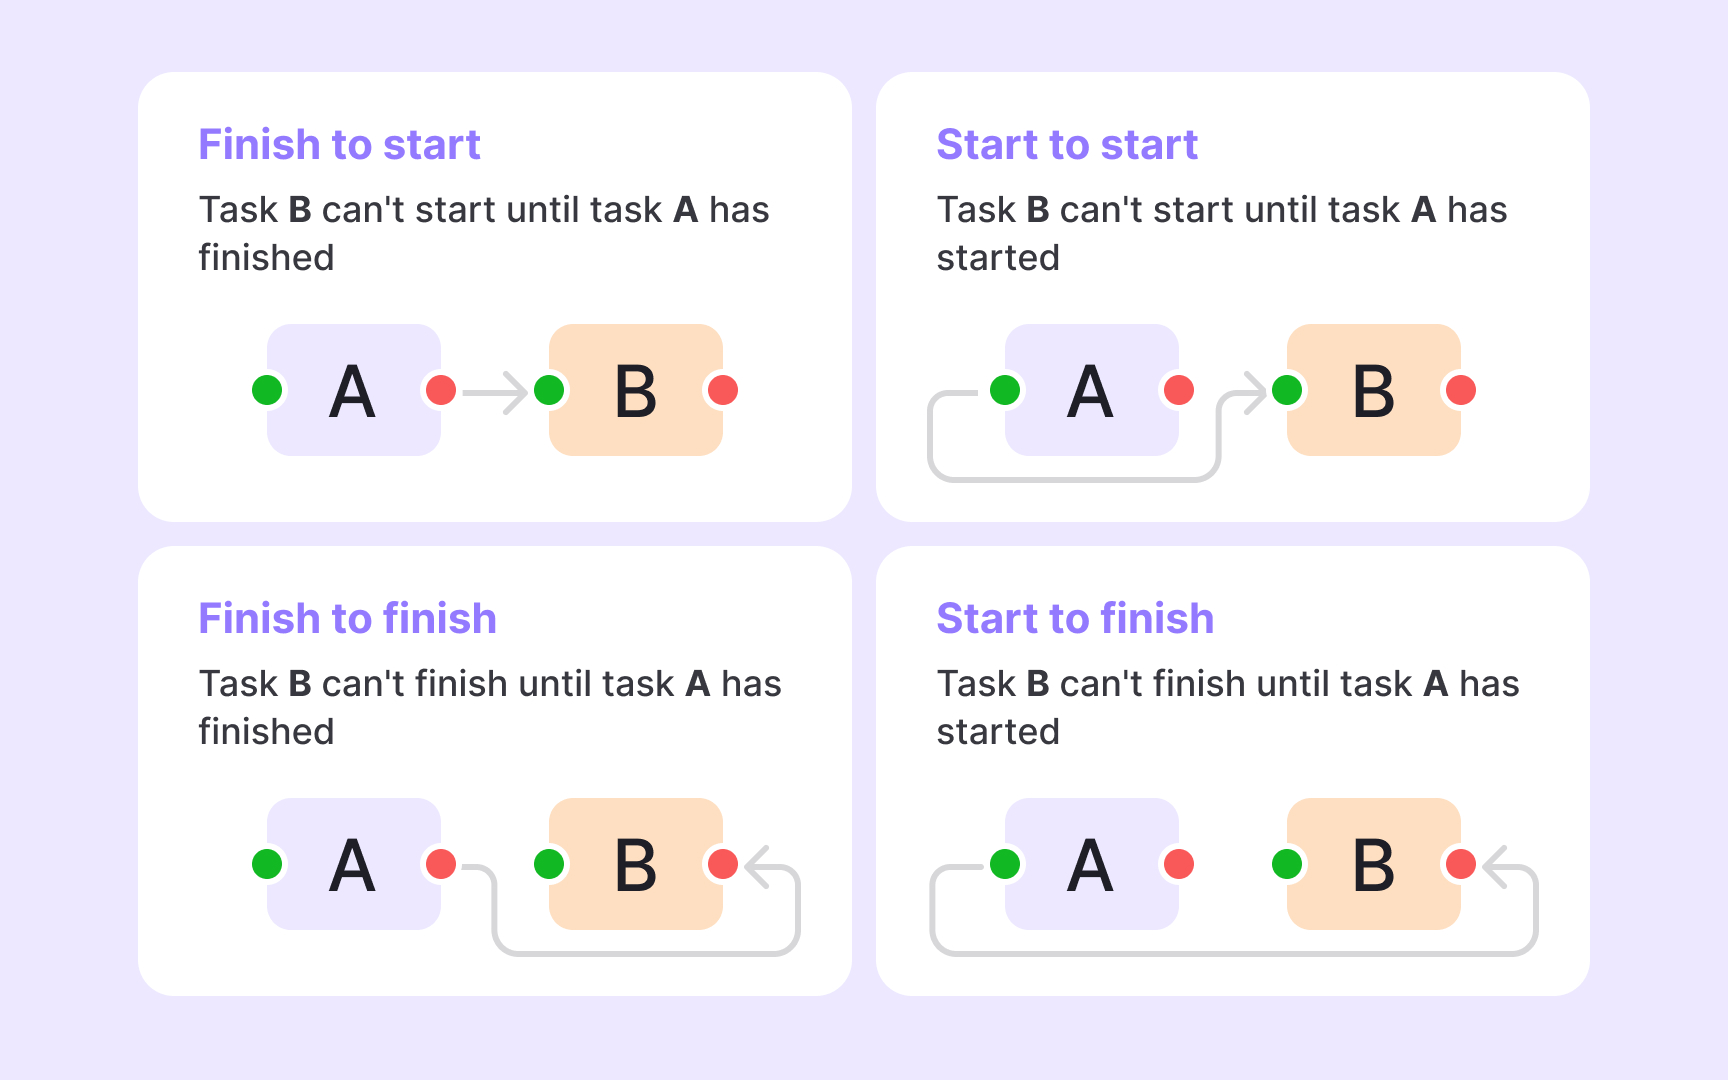The width and height of the screenshot is (1728, 1080).
Task: Select task A box in Finish to start
Action: (x=353, y=390)
